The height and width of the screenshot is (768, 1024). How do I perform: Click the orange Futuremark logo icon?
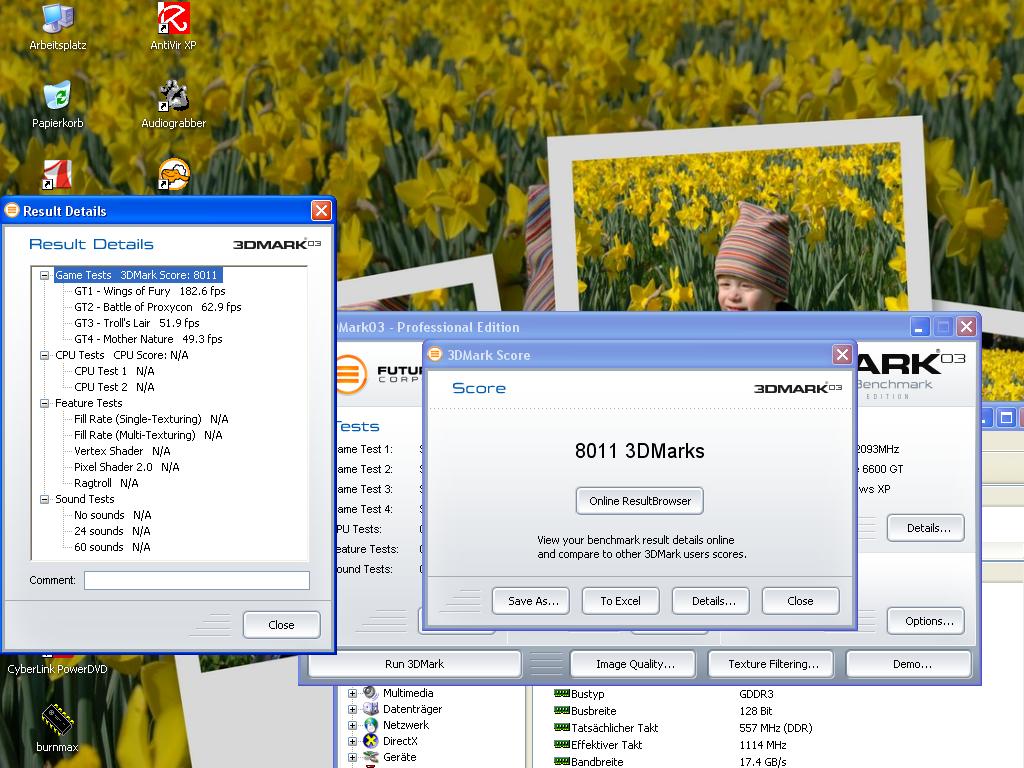coord(351,374)
